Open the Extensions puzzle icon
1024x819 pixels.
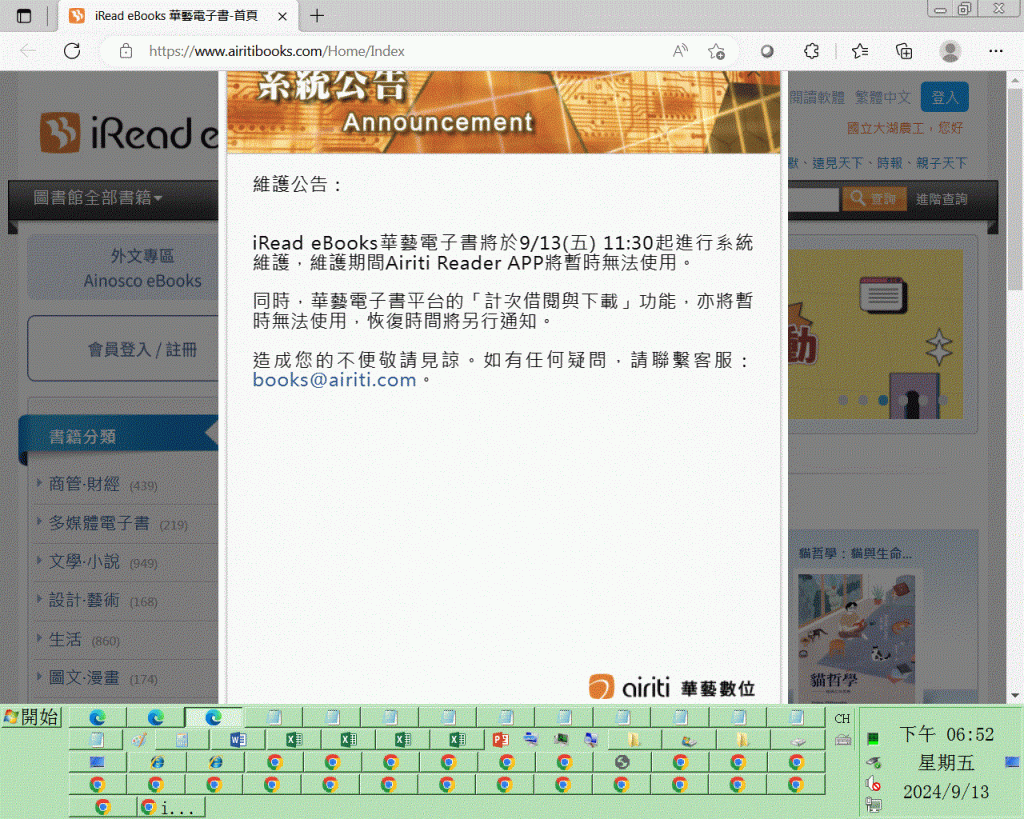(x=811, y=51)
